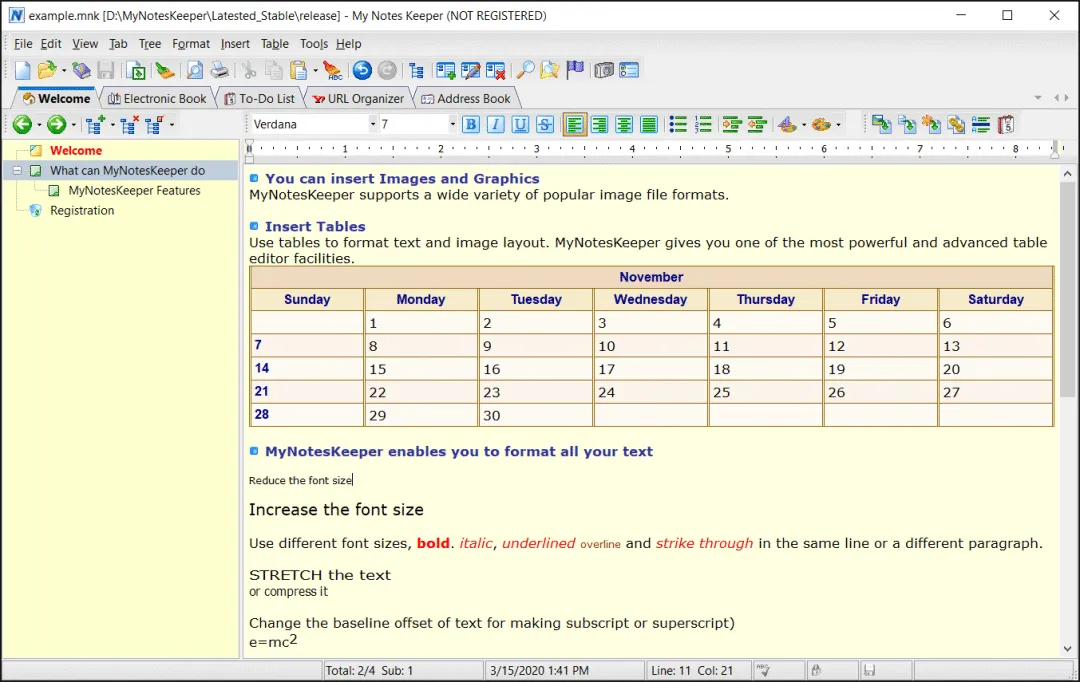Click the calendar date icon in format toolbar
Screen dimensions: 1080x682
tap(1006, 125)
